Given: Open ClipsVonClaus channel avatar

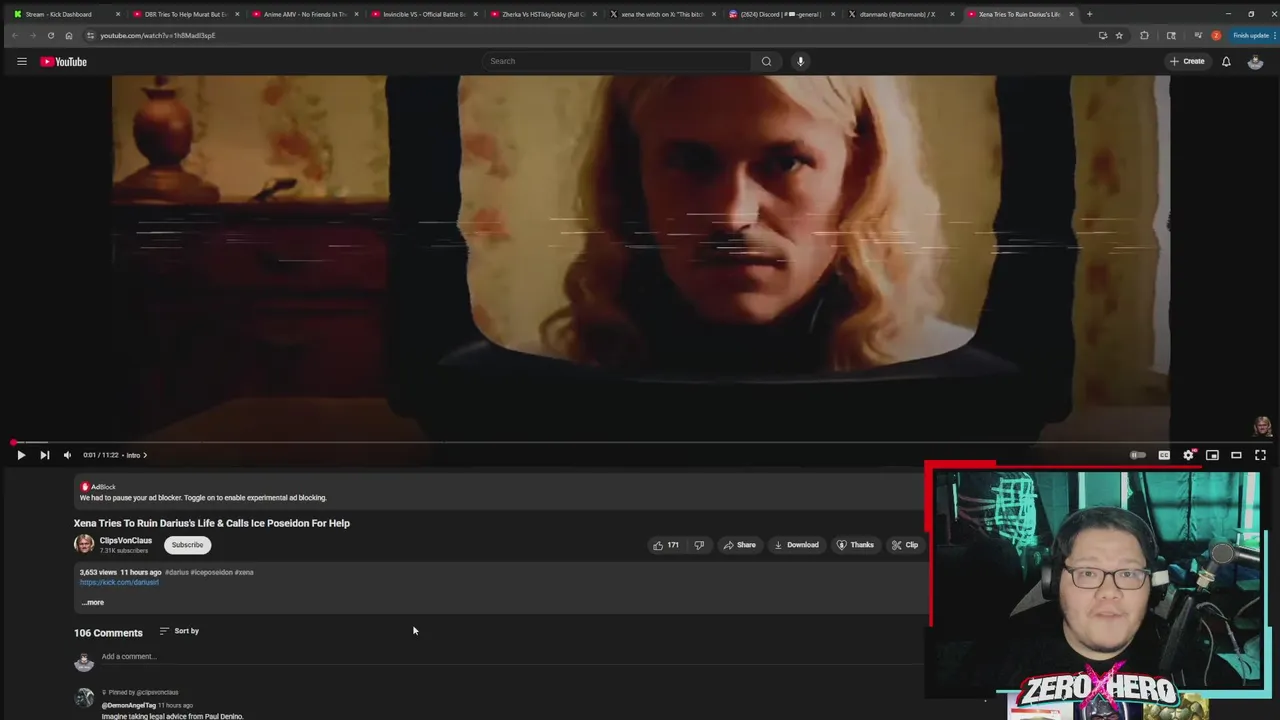Looking at the screenshot, I should (x=84, y=544).
